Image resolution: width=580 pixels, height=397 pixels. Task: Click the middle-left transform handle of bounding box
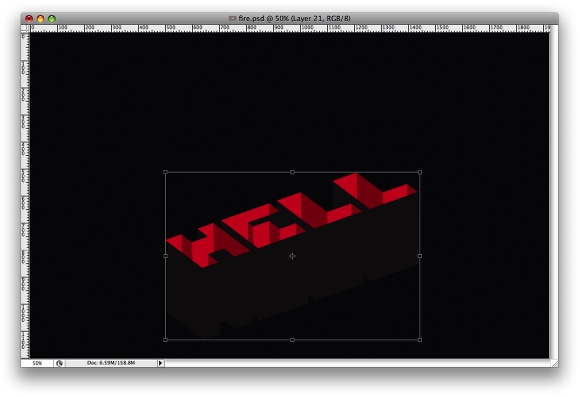click(165, 256)
